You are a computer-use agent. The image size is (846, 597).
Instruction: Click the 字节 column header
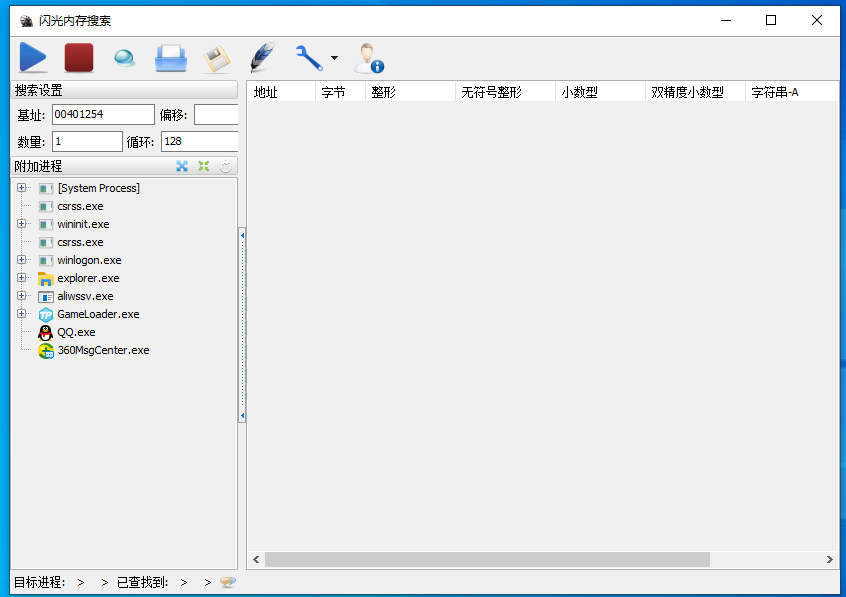(x=340, y=92)
